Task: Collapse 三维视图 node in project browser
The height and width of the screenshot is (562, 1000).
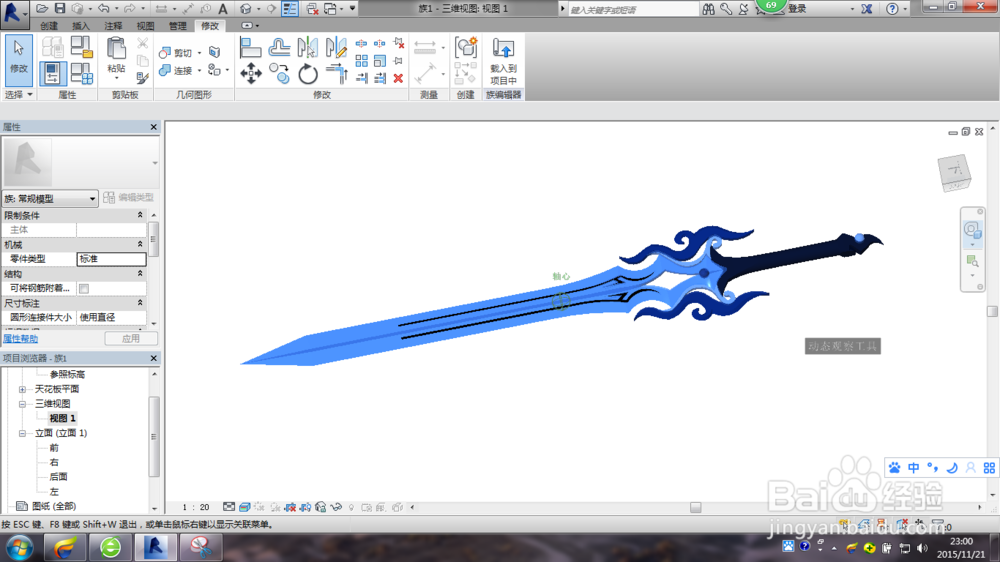Action: tap(22, 404)
